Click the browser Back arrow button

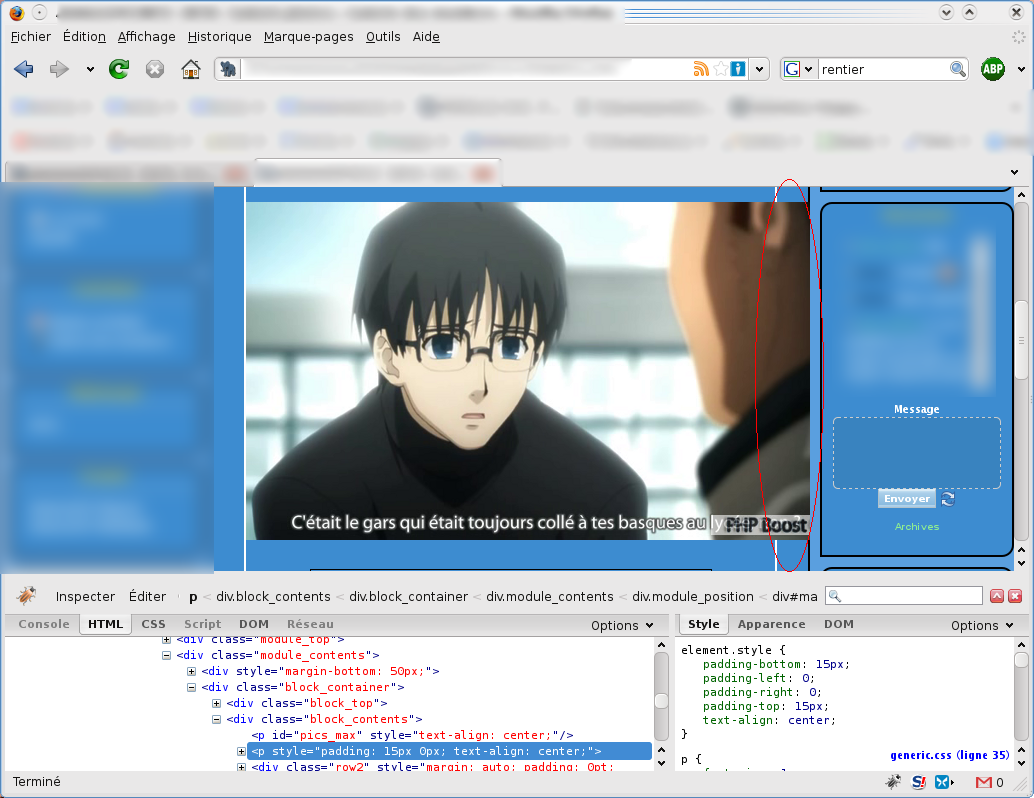(x=24, y=69)
